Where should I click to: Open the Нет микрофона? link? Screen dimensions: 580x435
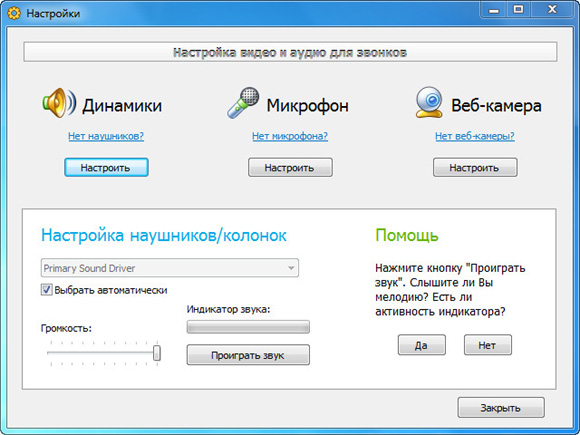pyautogui.click(x=290, y=136)
